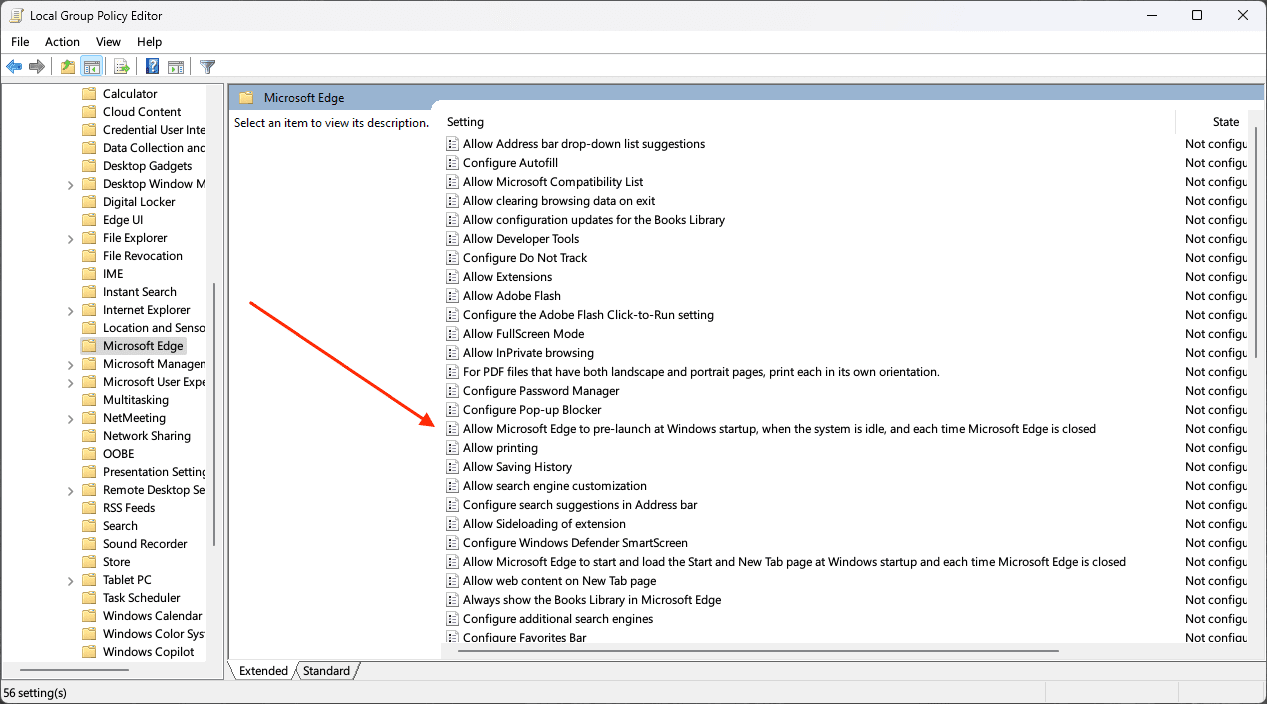Select Microsoft Edge in the tree
This screenshot has width=1267, height=704.
pyautogui.click(x=143, y=346)
